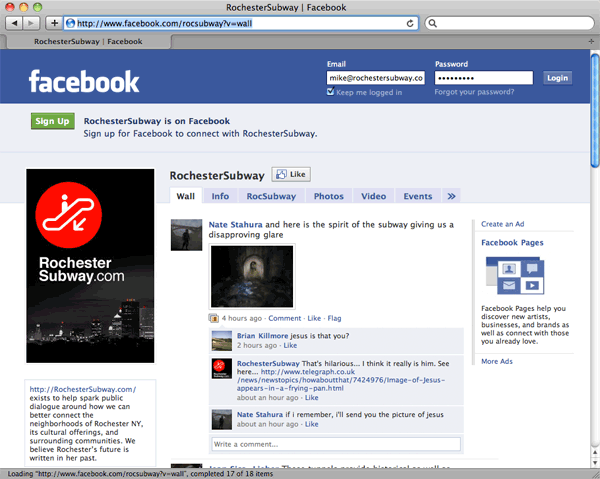Like Nate Stahura's picture of jesus comment

tap(311, 424)
